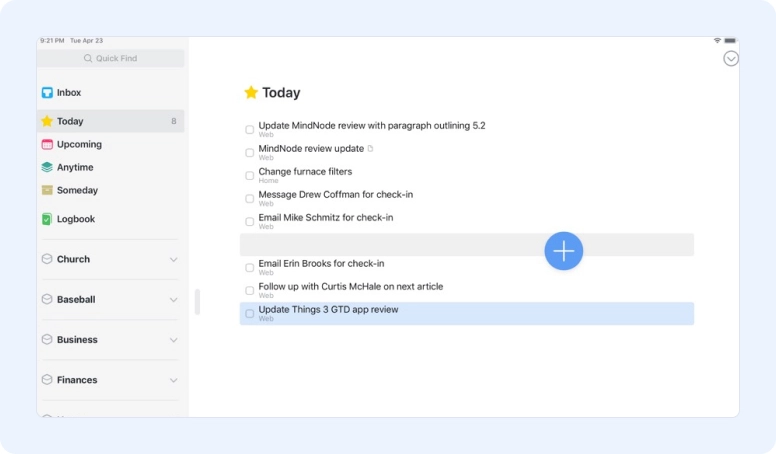Click the Business area icon

click(x=47, y=339)
